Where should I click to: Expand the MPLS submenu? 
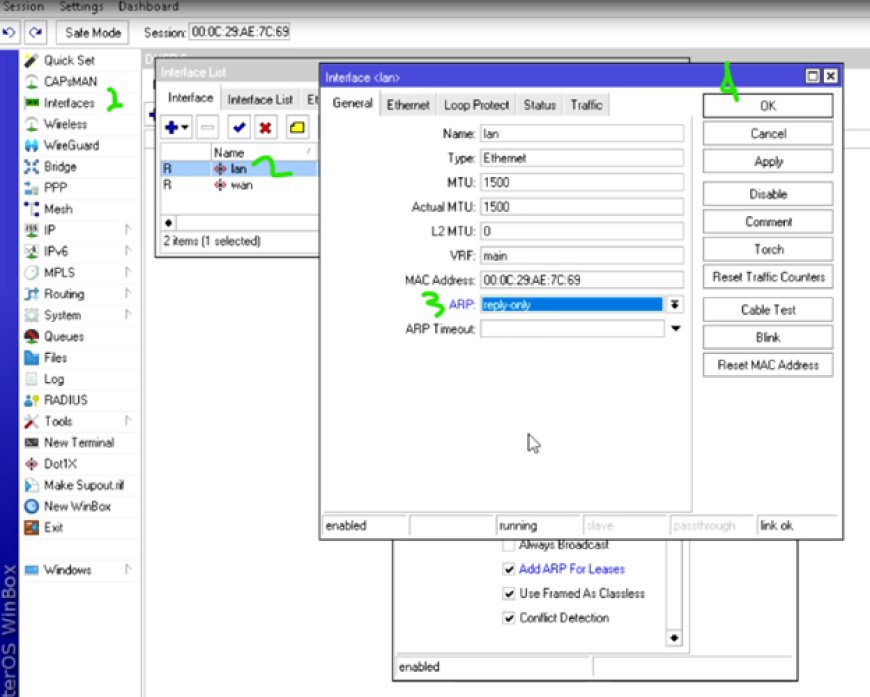pos(128,272)
